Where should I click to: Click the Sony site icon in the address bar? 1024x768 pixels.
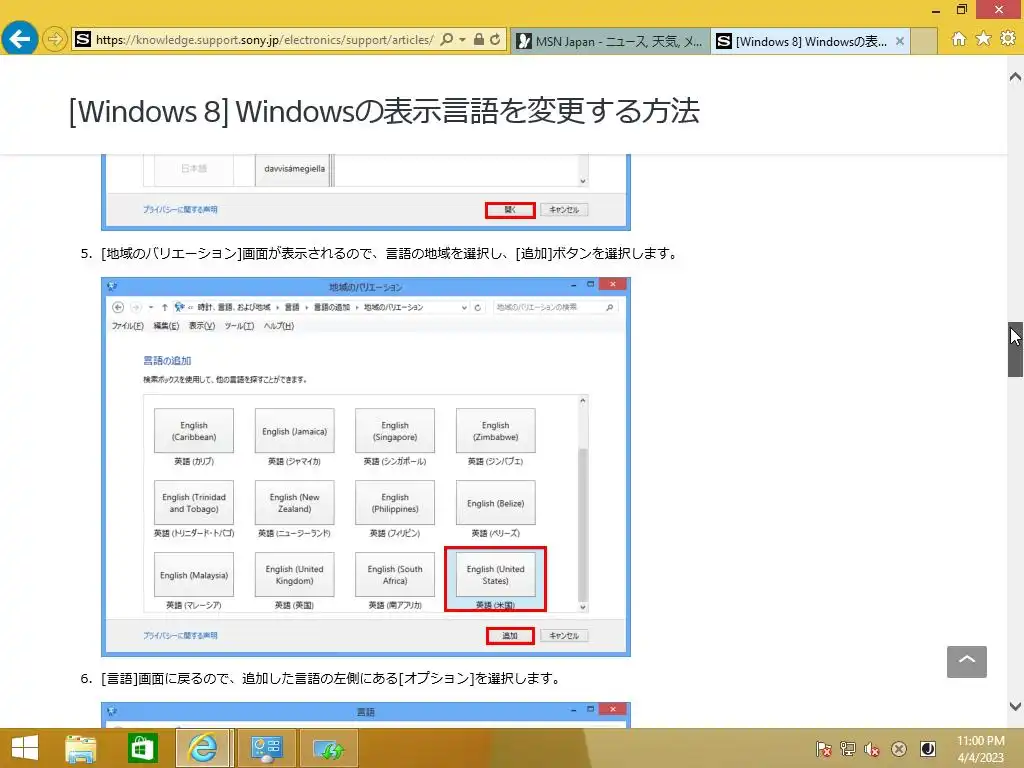tap(83, 40)
